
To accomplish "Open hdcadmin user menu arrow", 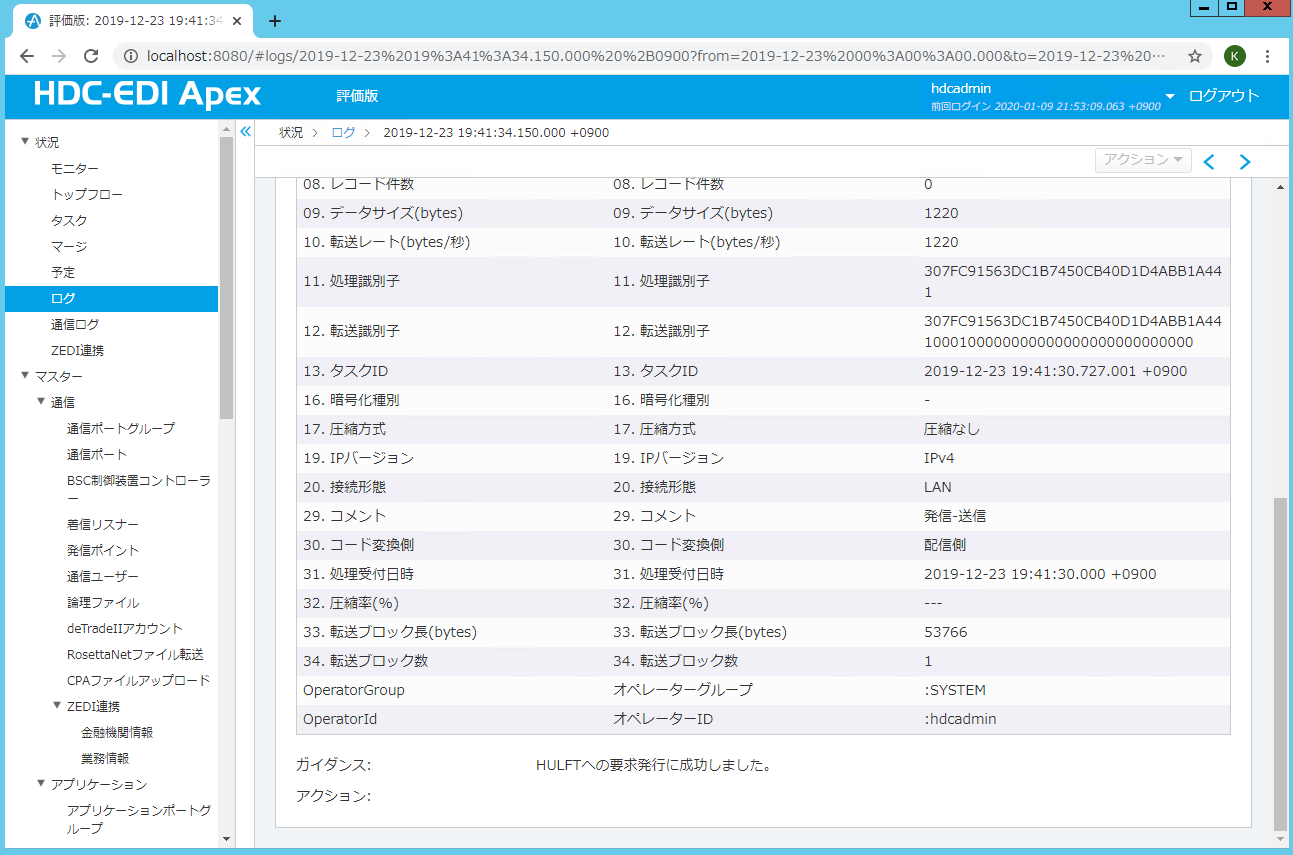I will (x=1170, y=96).
